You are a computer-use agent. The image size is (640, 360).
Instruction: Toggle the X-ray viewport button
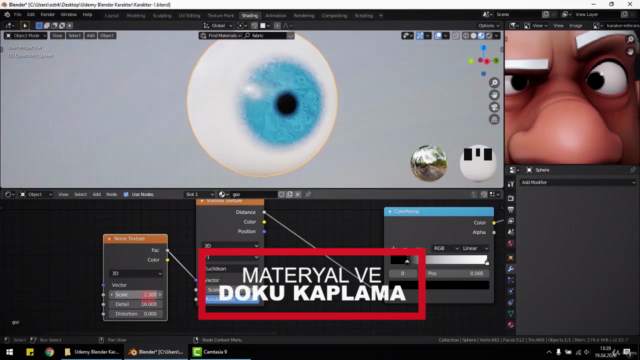pyautogui.click(x=456, y=36)
